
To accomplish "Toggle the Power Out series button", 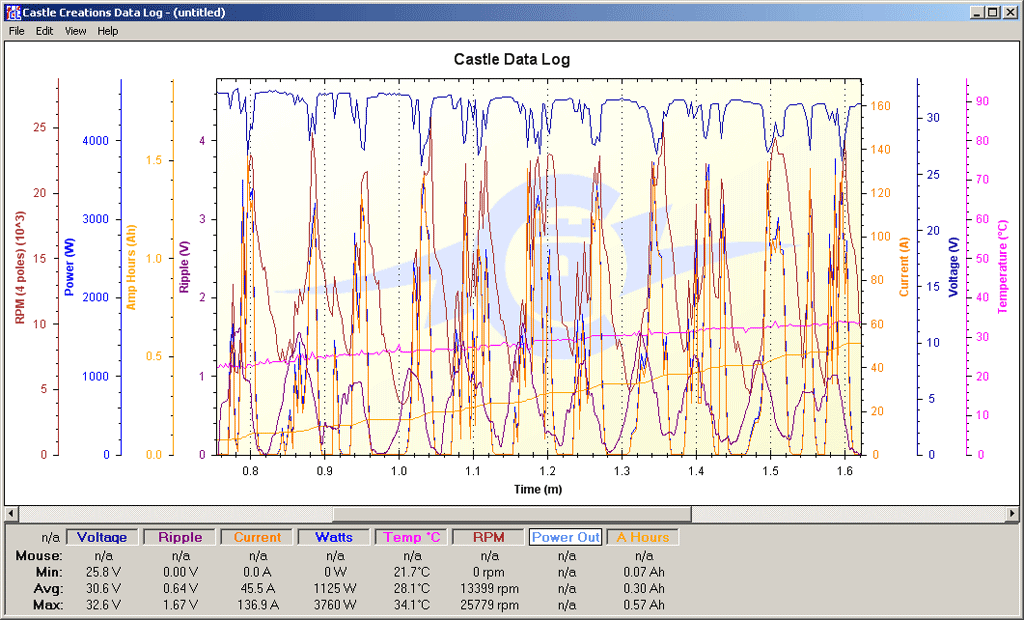I will (x=566, y=537).
